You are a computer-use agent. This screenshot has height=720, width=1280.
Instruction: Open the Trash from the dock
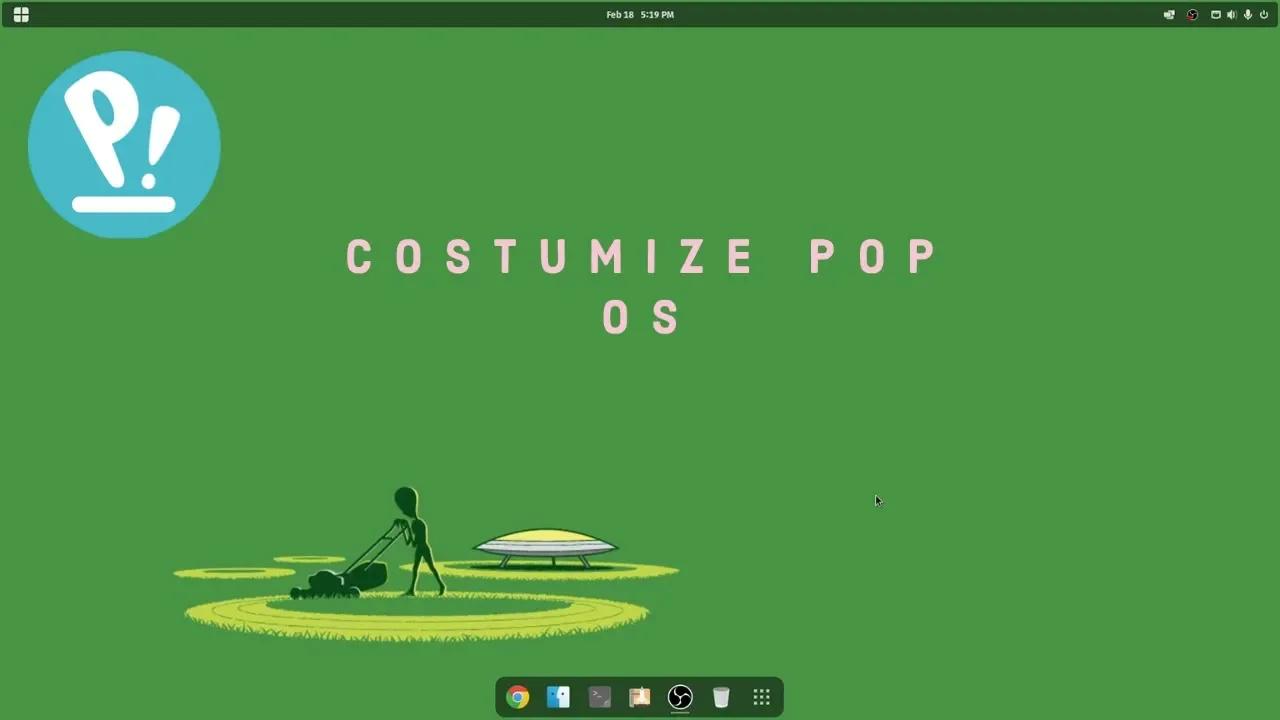[721, 697]
